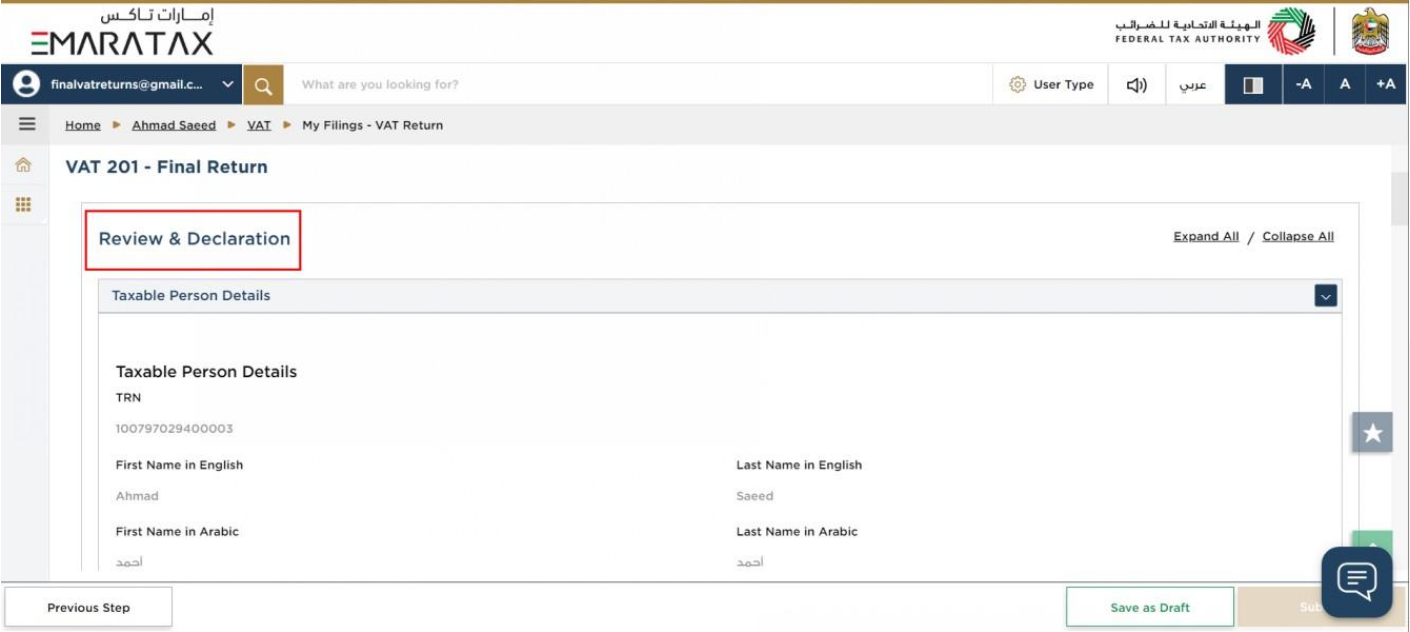Click the page vertical scrollbar
The image size is (1410, 632).
(x=1400, y=200)
